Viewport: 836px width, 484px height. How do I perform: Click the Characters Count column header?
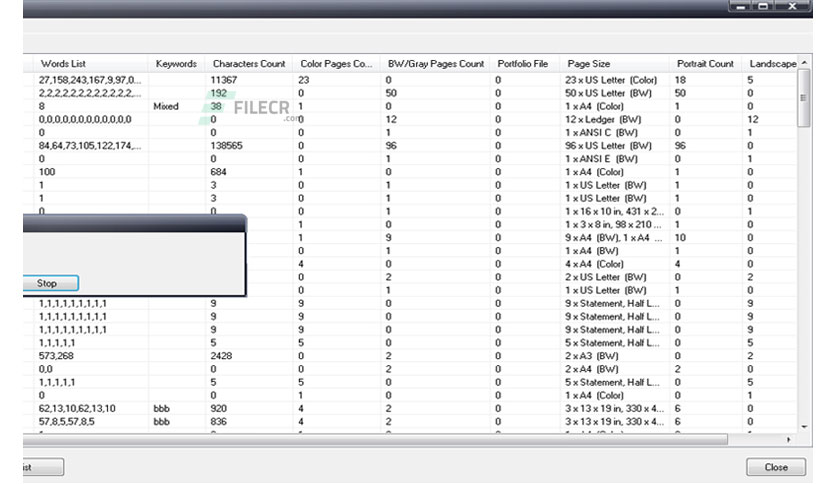pyautogui.click(x=249, y=63)
